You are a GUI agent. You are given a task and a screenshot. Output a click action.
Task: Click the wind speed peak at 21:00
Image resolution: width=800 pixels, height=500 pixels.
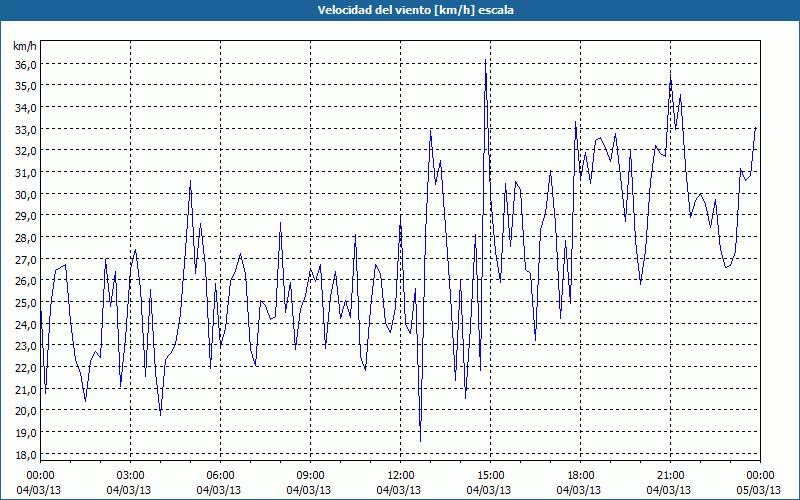click(x=671, y=77)
